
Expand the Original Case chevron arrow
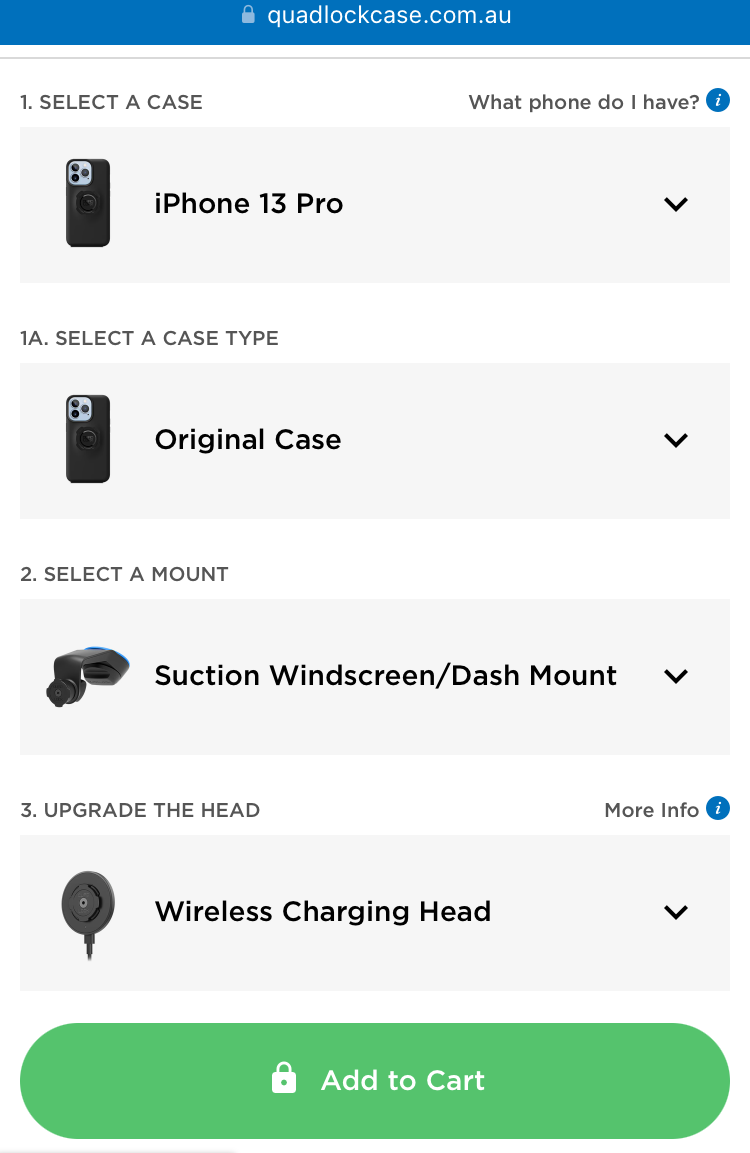pos(676,440)
